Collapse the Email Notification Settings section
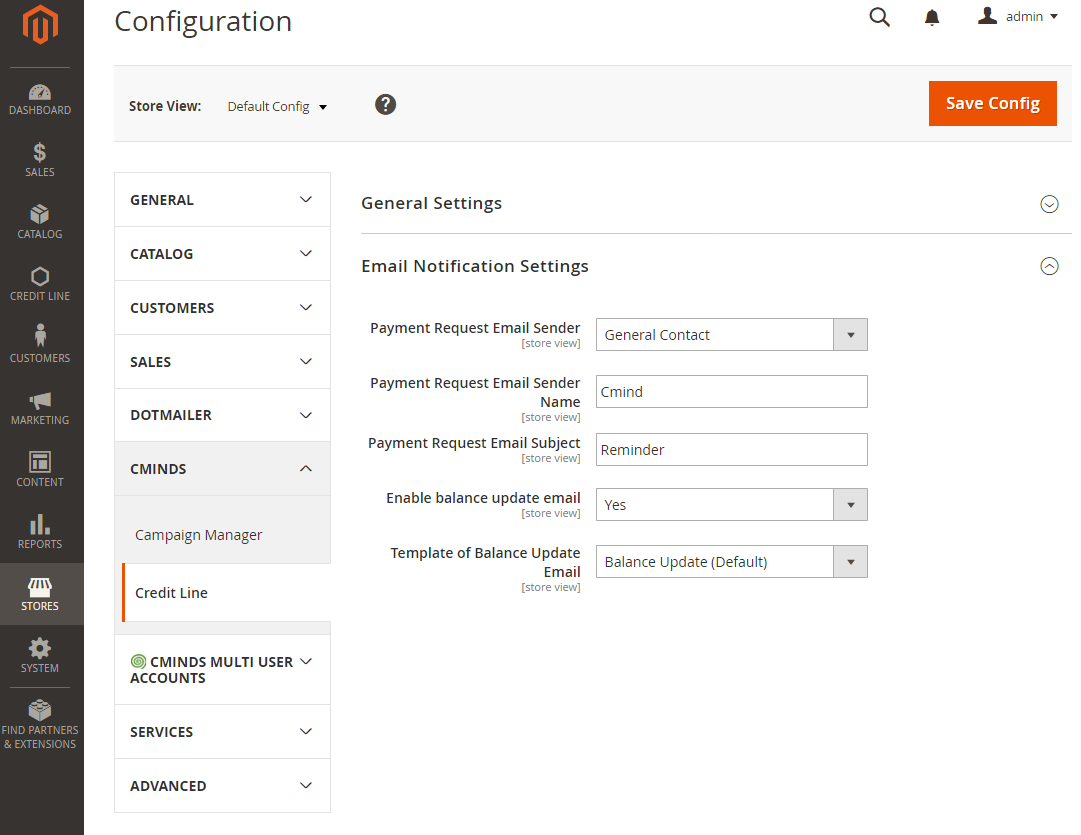The height and width of the screenshot is (835, 1081). pos(1049,266)
